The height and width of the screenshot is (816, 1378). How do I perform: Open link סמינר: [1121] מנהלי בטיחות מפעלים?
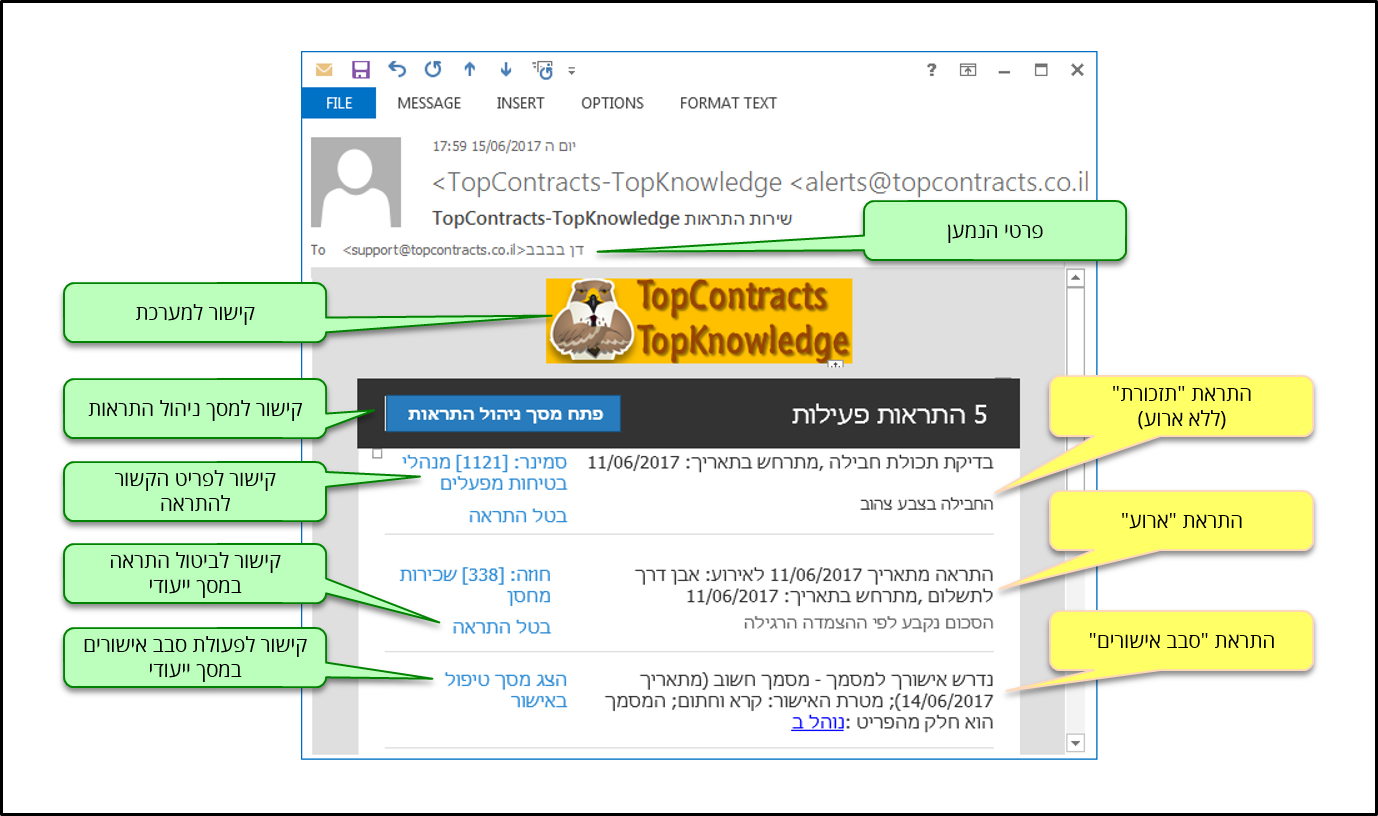click(x=484, y=472)
